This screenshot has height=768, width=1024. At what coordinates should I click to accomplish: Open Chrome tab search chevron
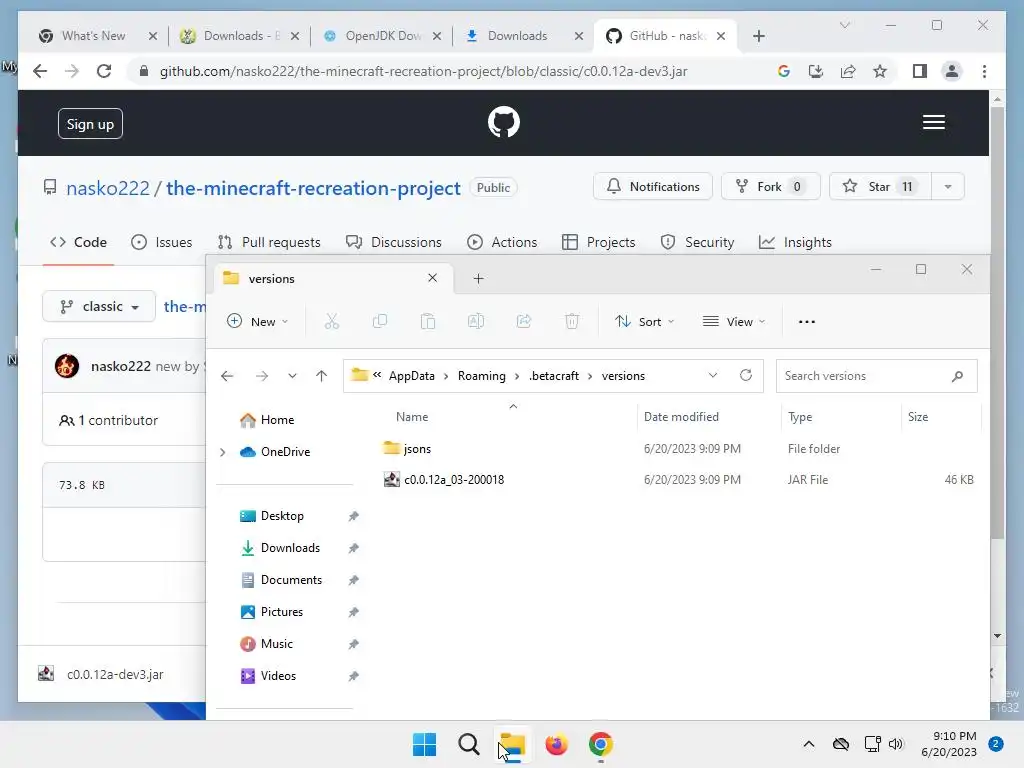[x=844, y=25]
